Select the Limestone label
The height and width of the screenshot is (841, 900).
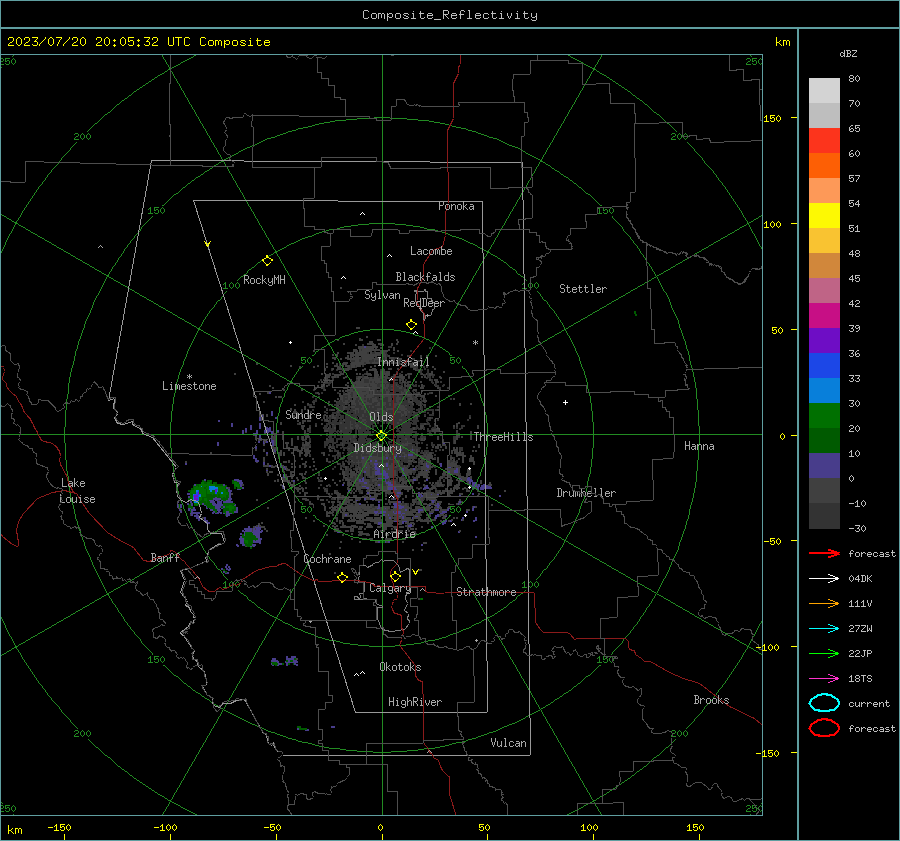pyautogui.click(x=189, y=386)
